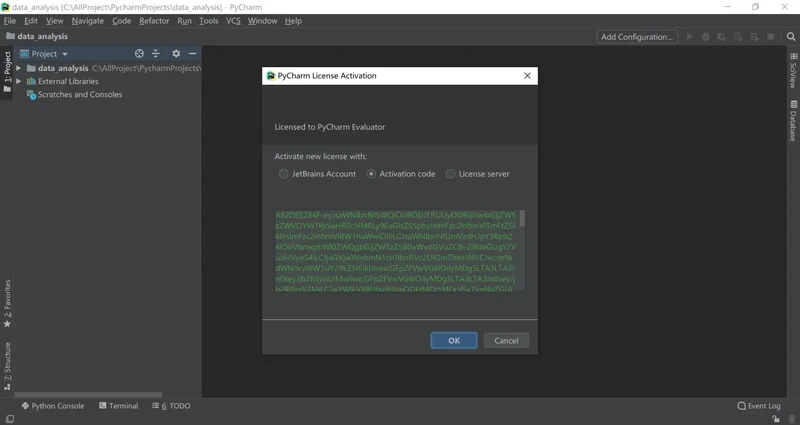Expand the data_analysis project folder
This screenshot has width=800, height=425.
19,68
